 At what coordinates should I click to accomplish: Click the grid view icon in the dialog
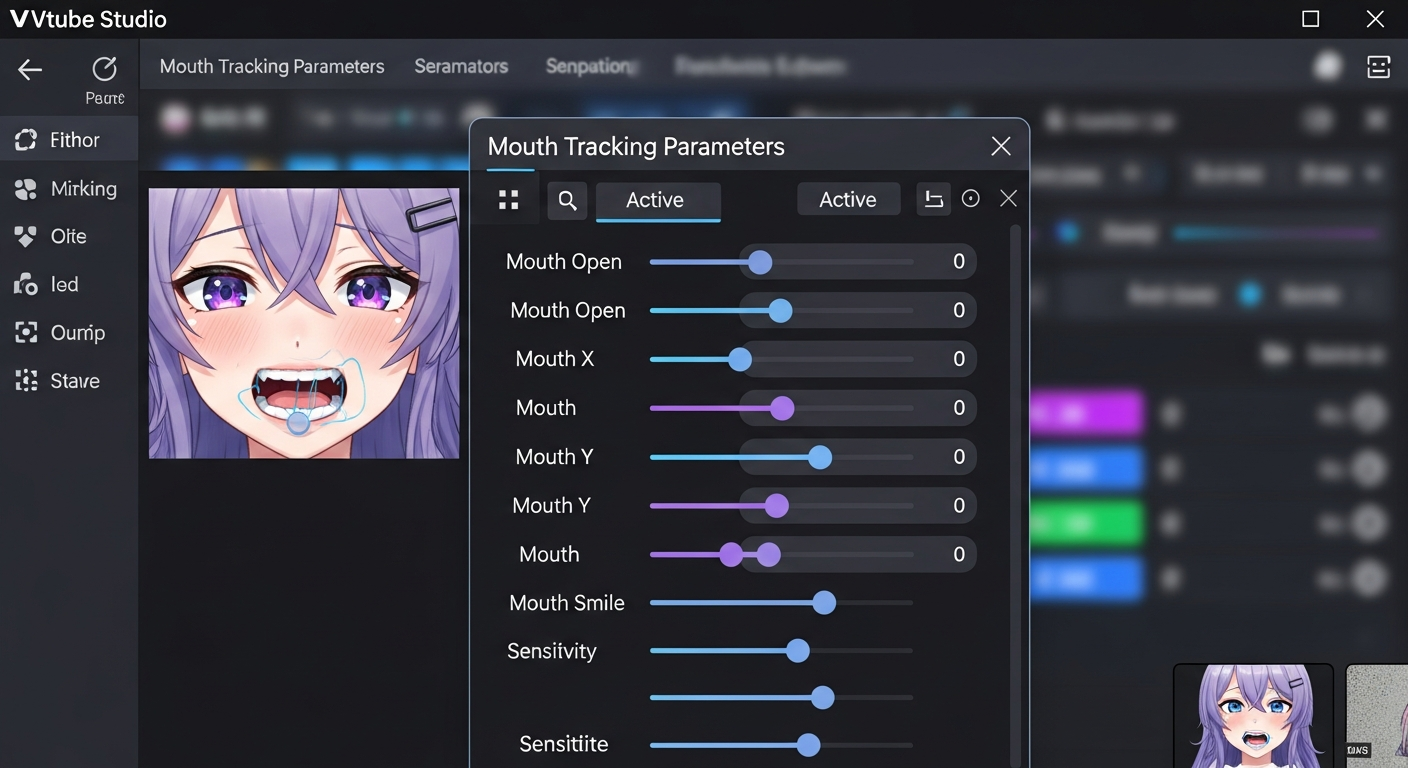tap(508, 199)
